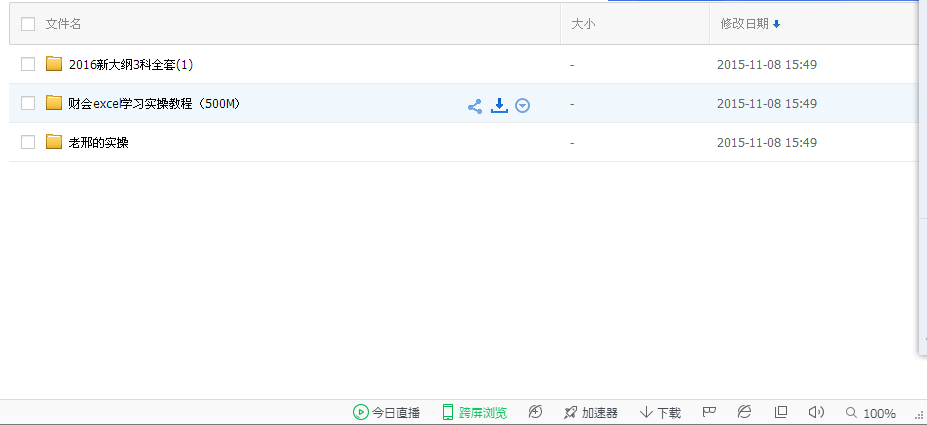Open 今日直播 in the status bar

point(386,412)
